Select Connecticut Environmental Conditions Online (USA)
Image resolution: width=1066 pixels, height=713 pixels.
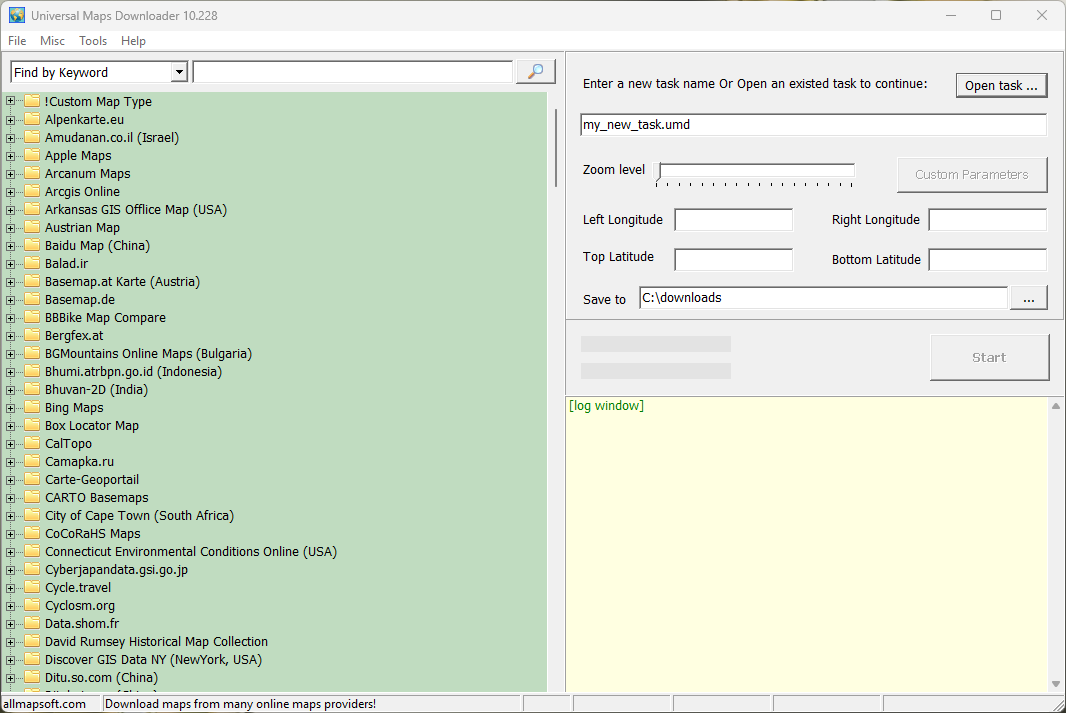[191, 551]
